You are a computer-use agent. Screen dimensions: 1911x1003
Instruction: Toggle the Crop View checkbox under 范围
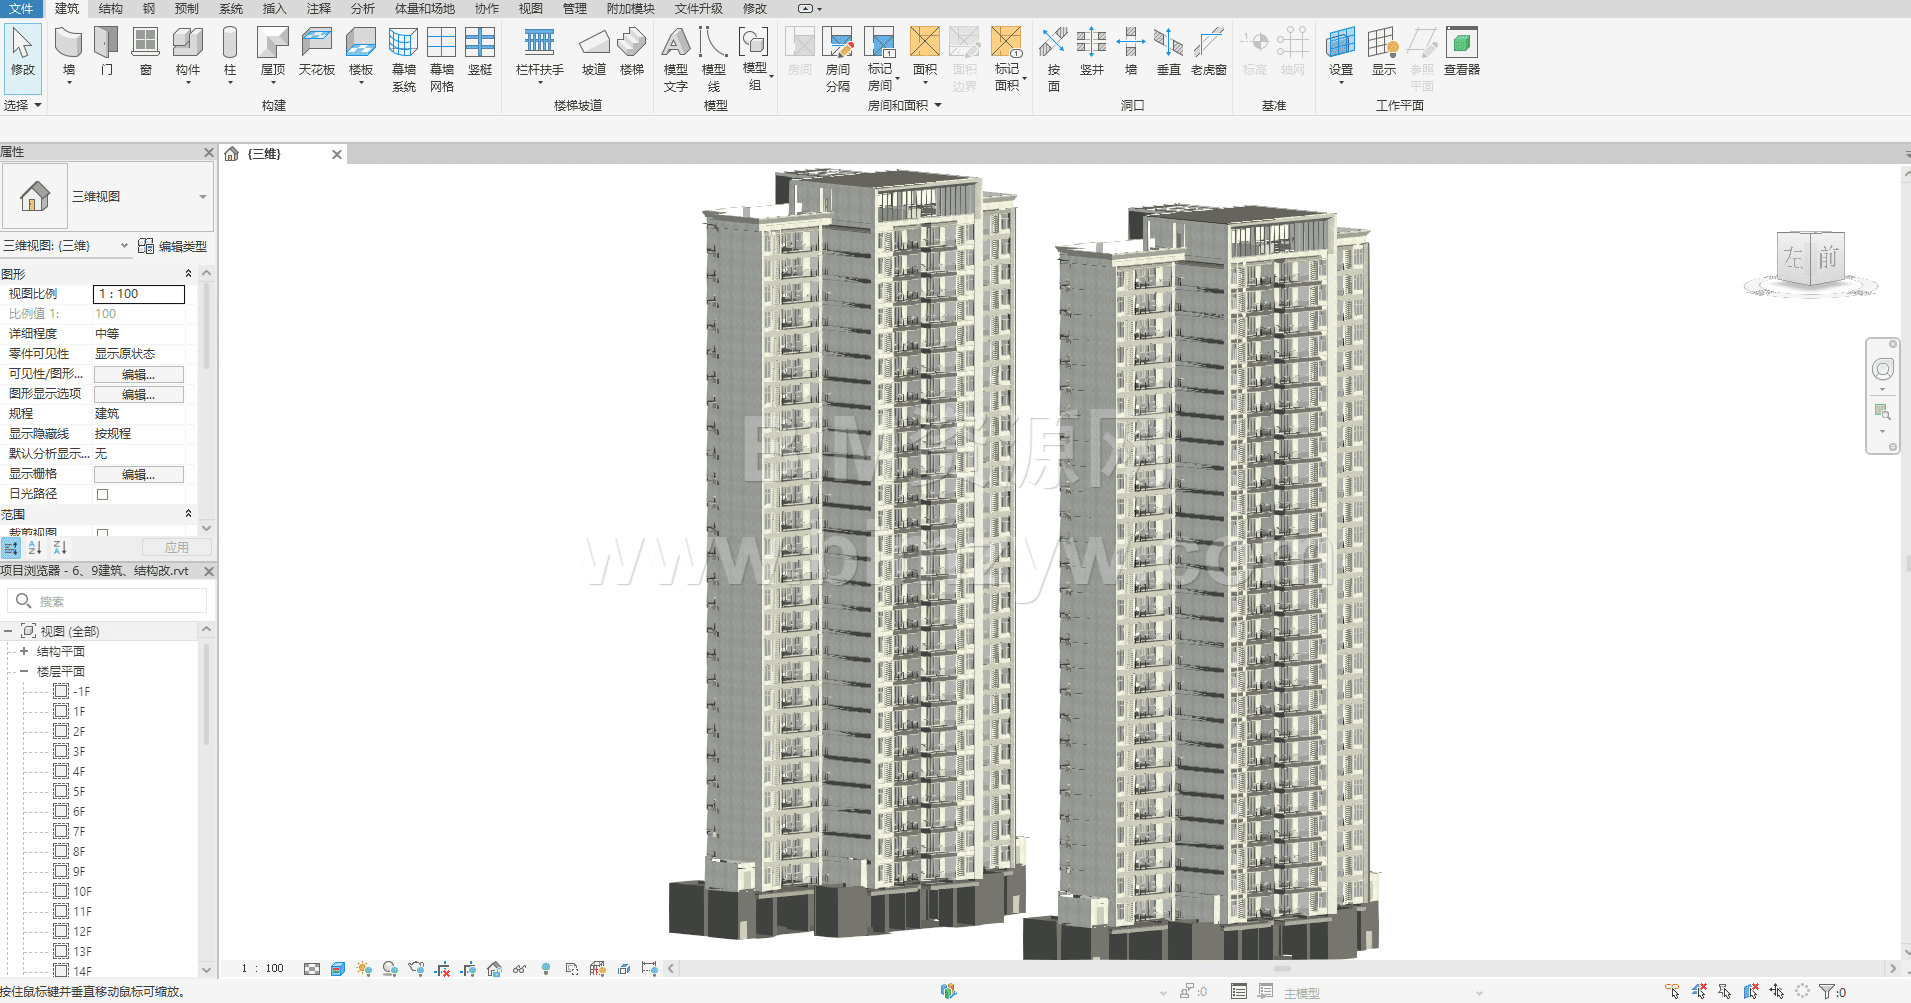point(102,533)
